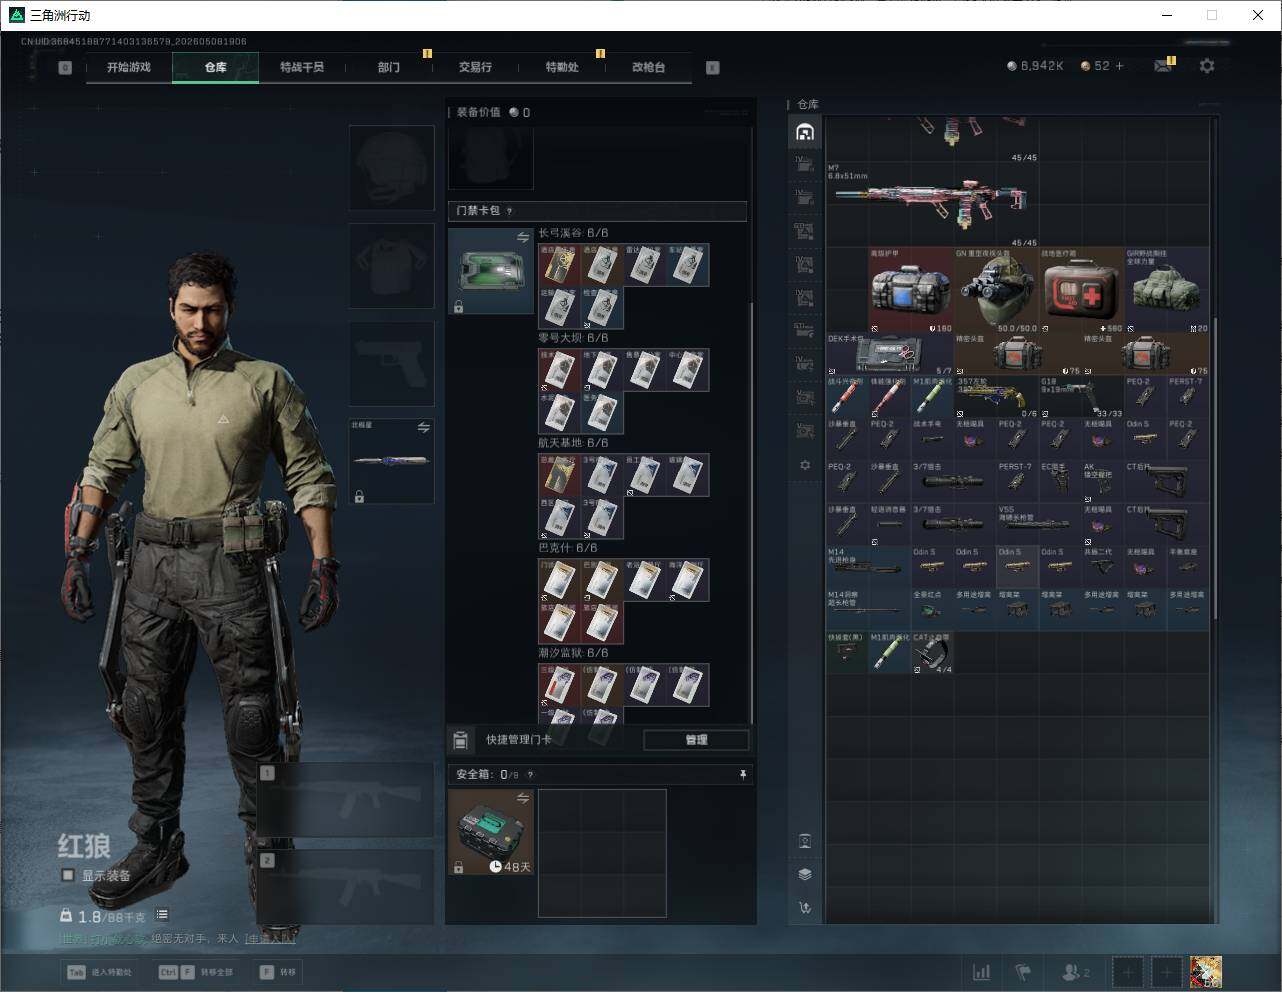Select the M7 6.8x51mm rifle
Screen dimensions: 1282x992
[x=932, y=205]
